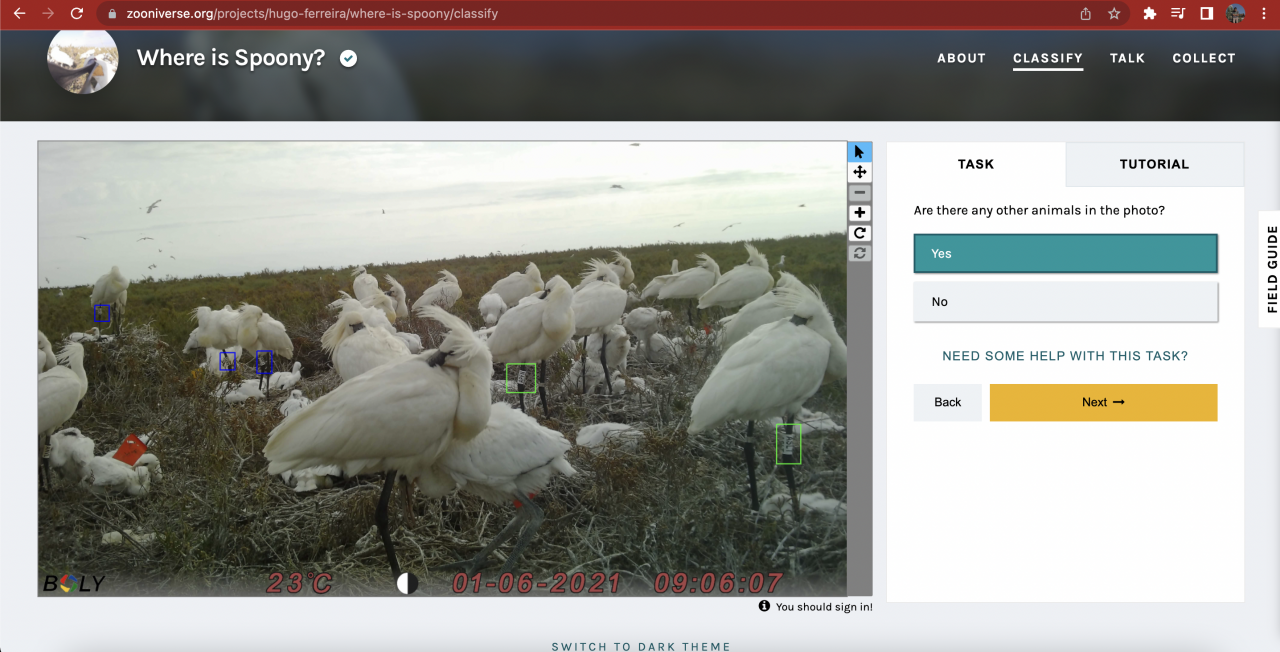
Task: Select the pan/move image tool
Action: click(x=859, y=172)
